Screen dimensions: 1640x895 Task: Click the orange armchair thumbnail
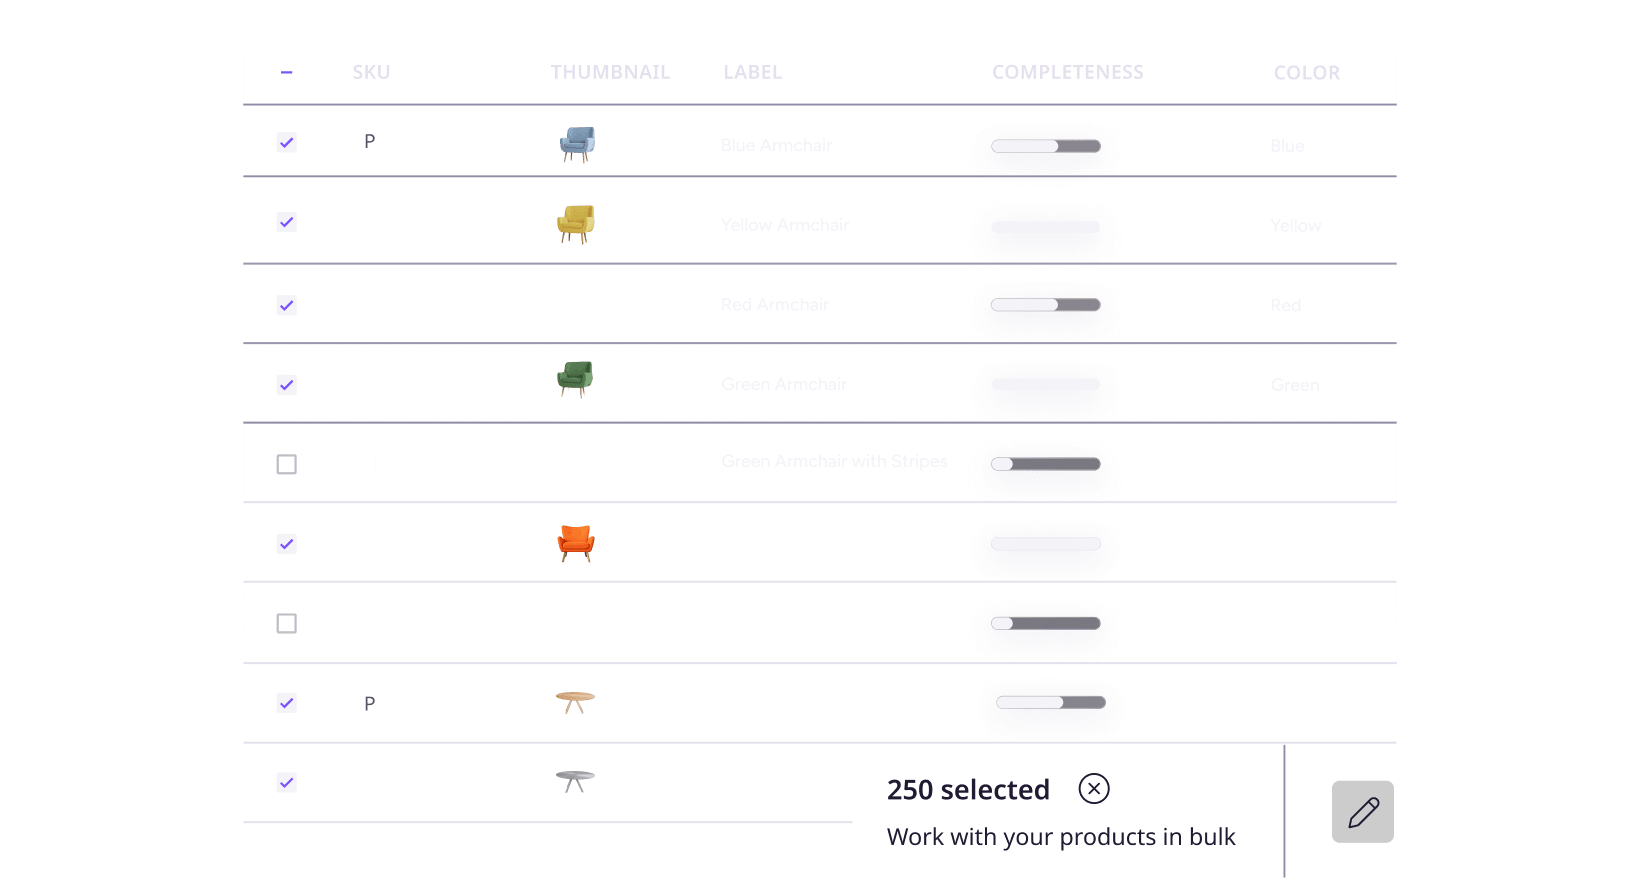(576, 543)
